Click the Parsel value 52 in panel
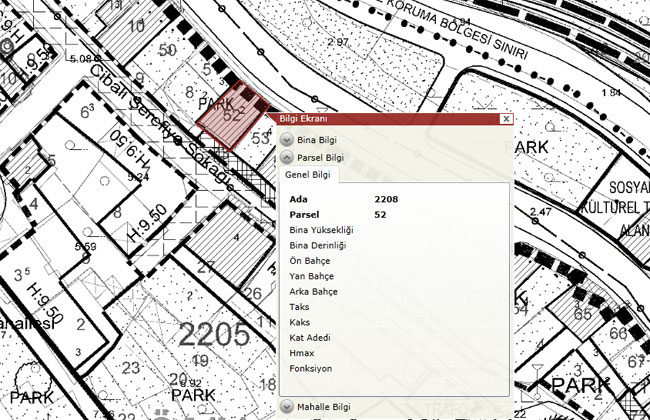650x420 pixels. click(x=381, y=215)
